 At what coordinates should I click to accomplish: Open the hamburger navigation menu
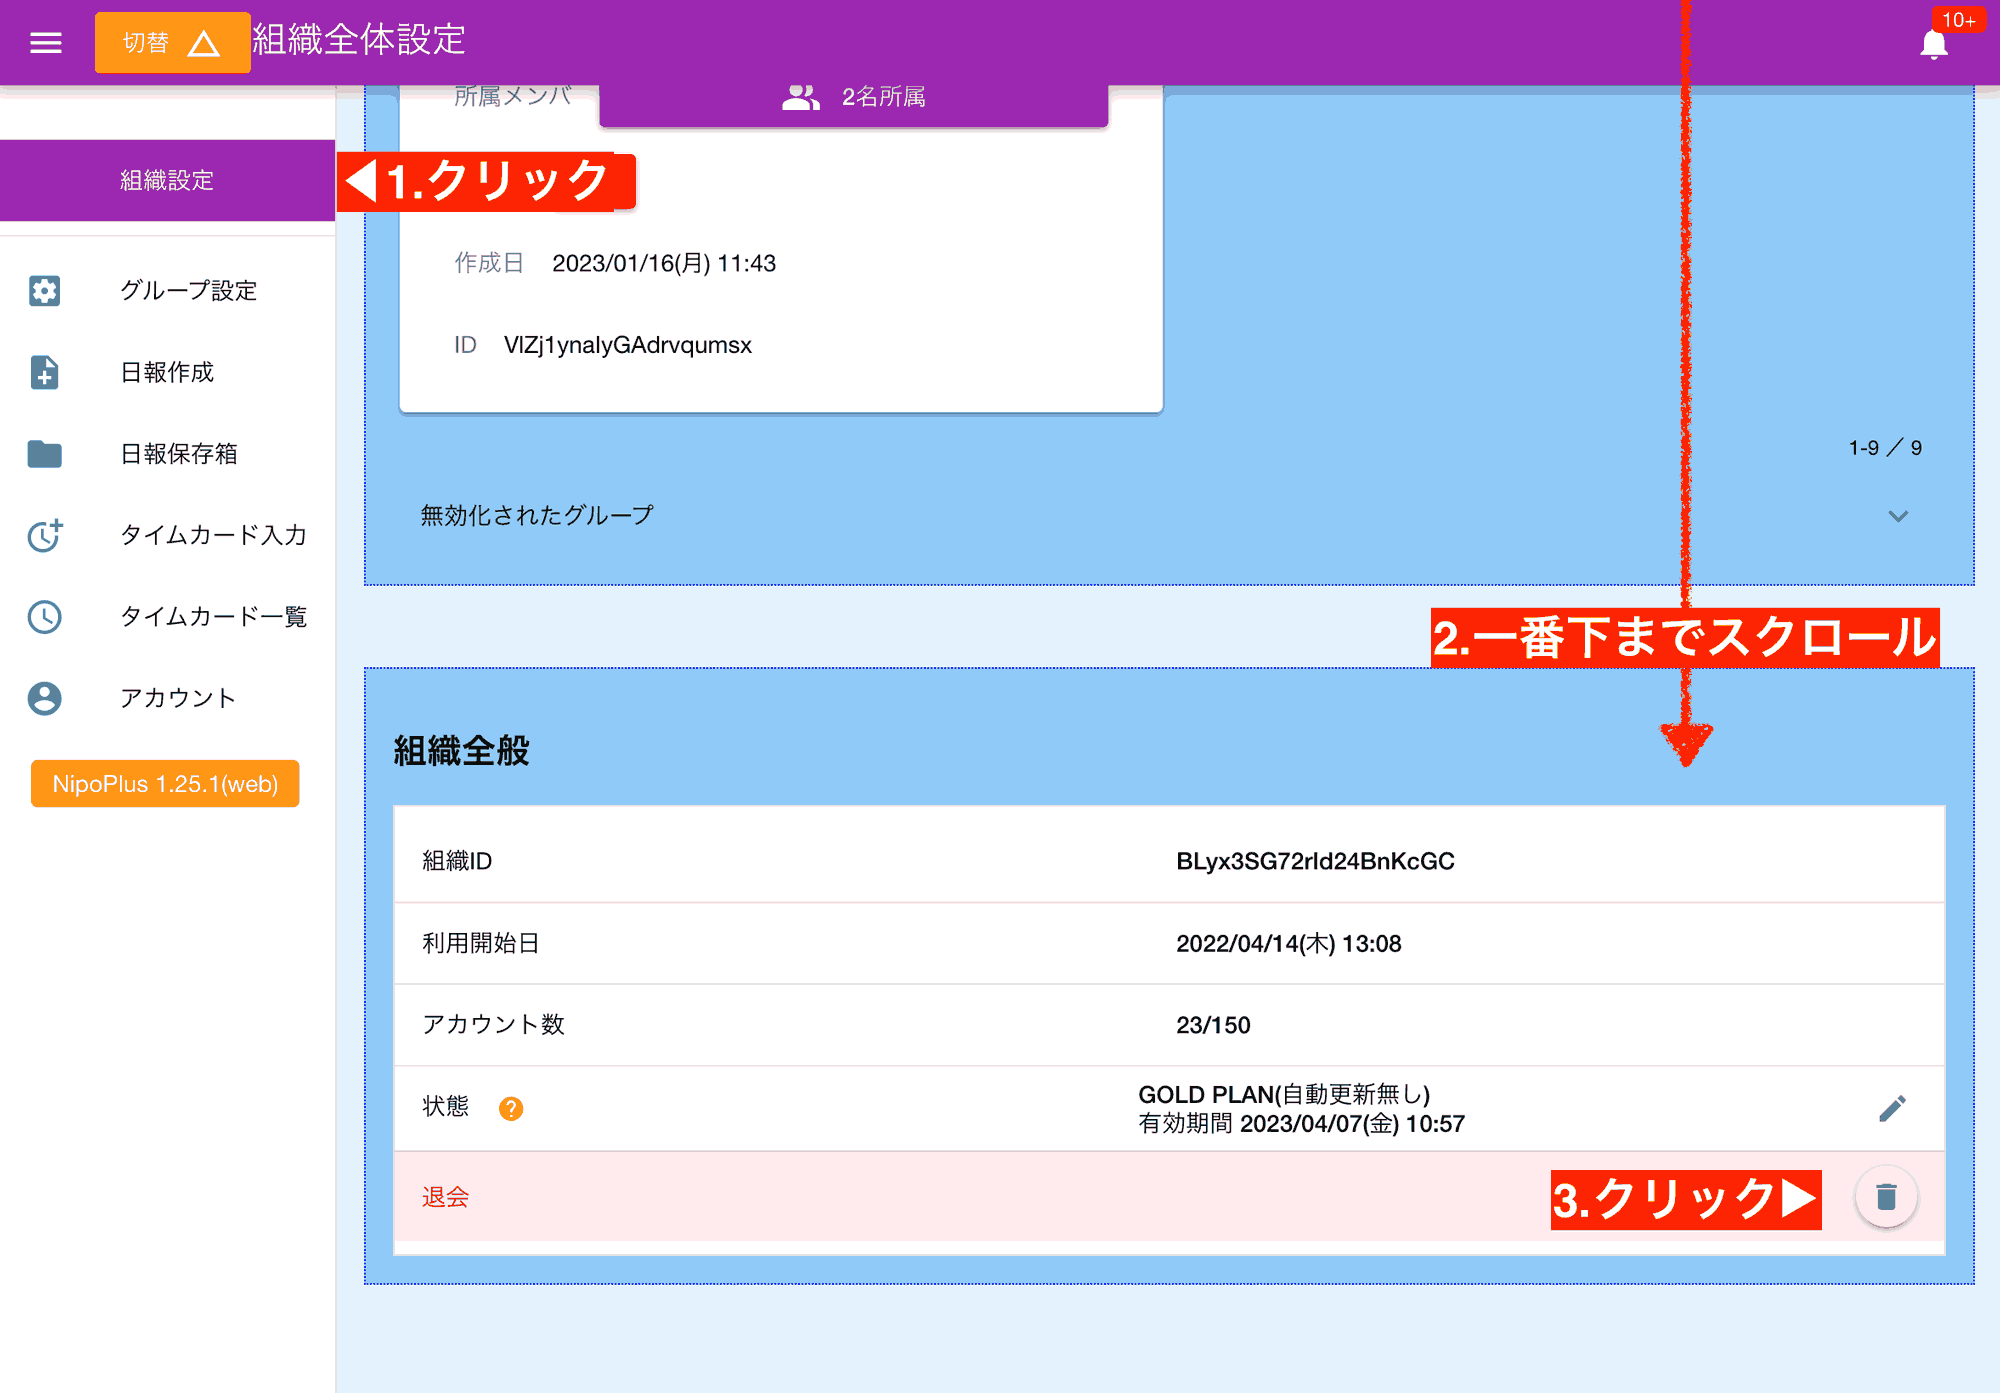(x=44, y=42)
